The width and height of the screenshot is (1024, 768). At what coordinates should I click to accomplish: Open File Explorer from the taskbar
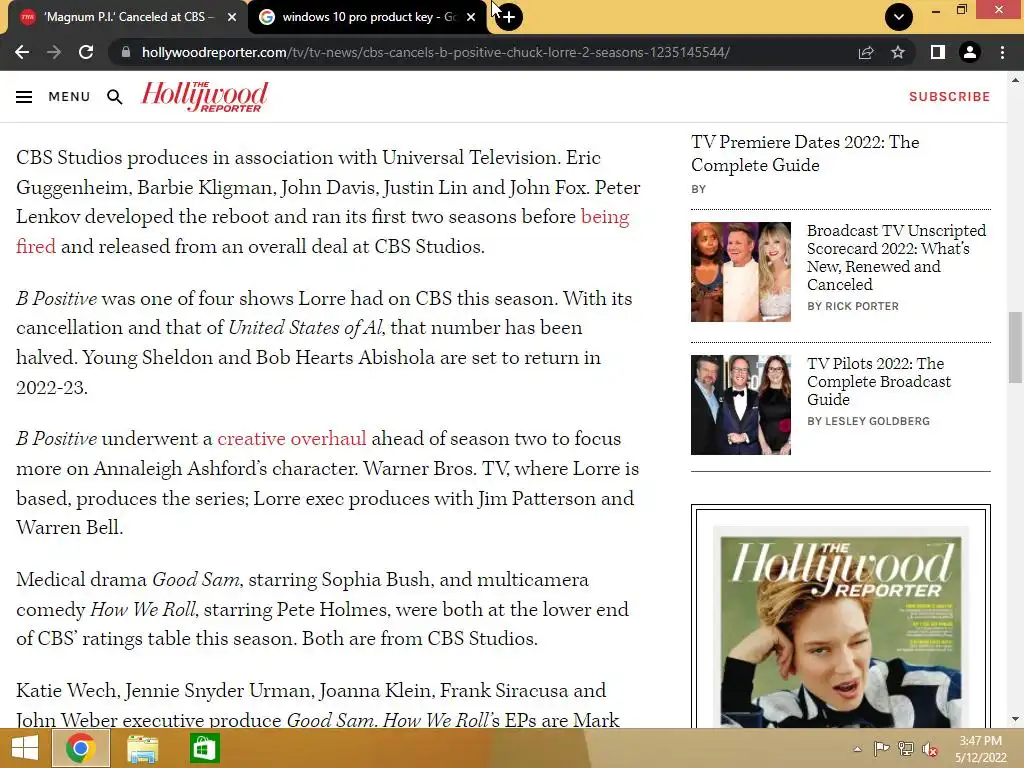point(142,749)
